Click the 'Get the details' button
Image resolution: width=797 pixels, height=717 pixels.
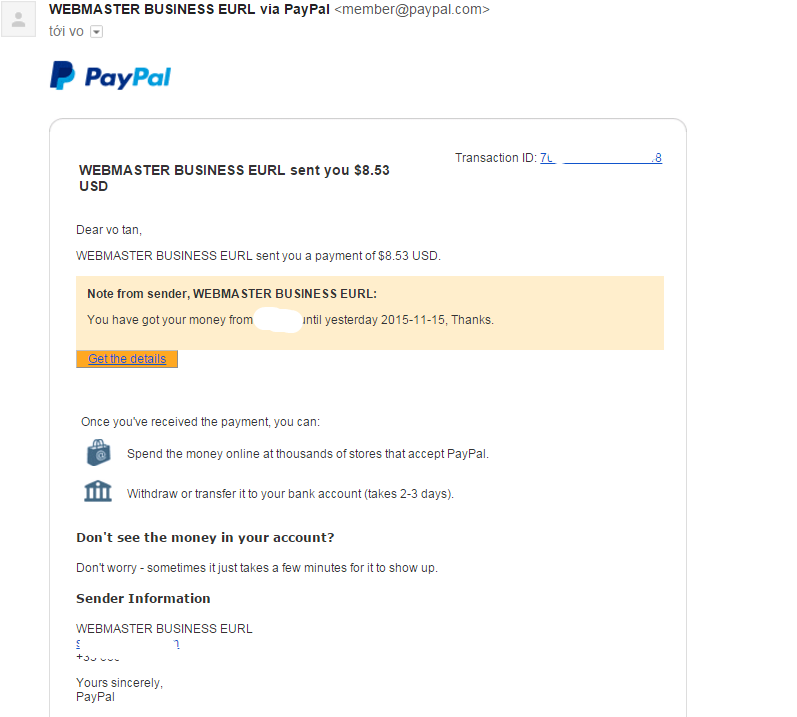[127, 359]
